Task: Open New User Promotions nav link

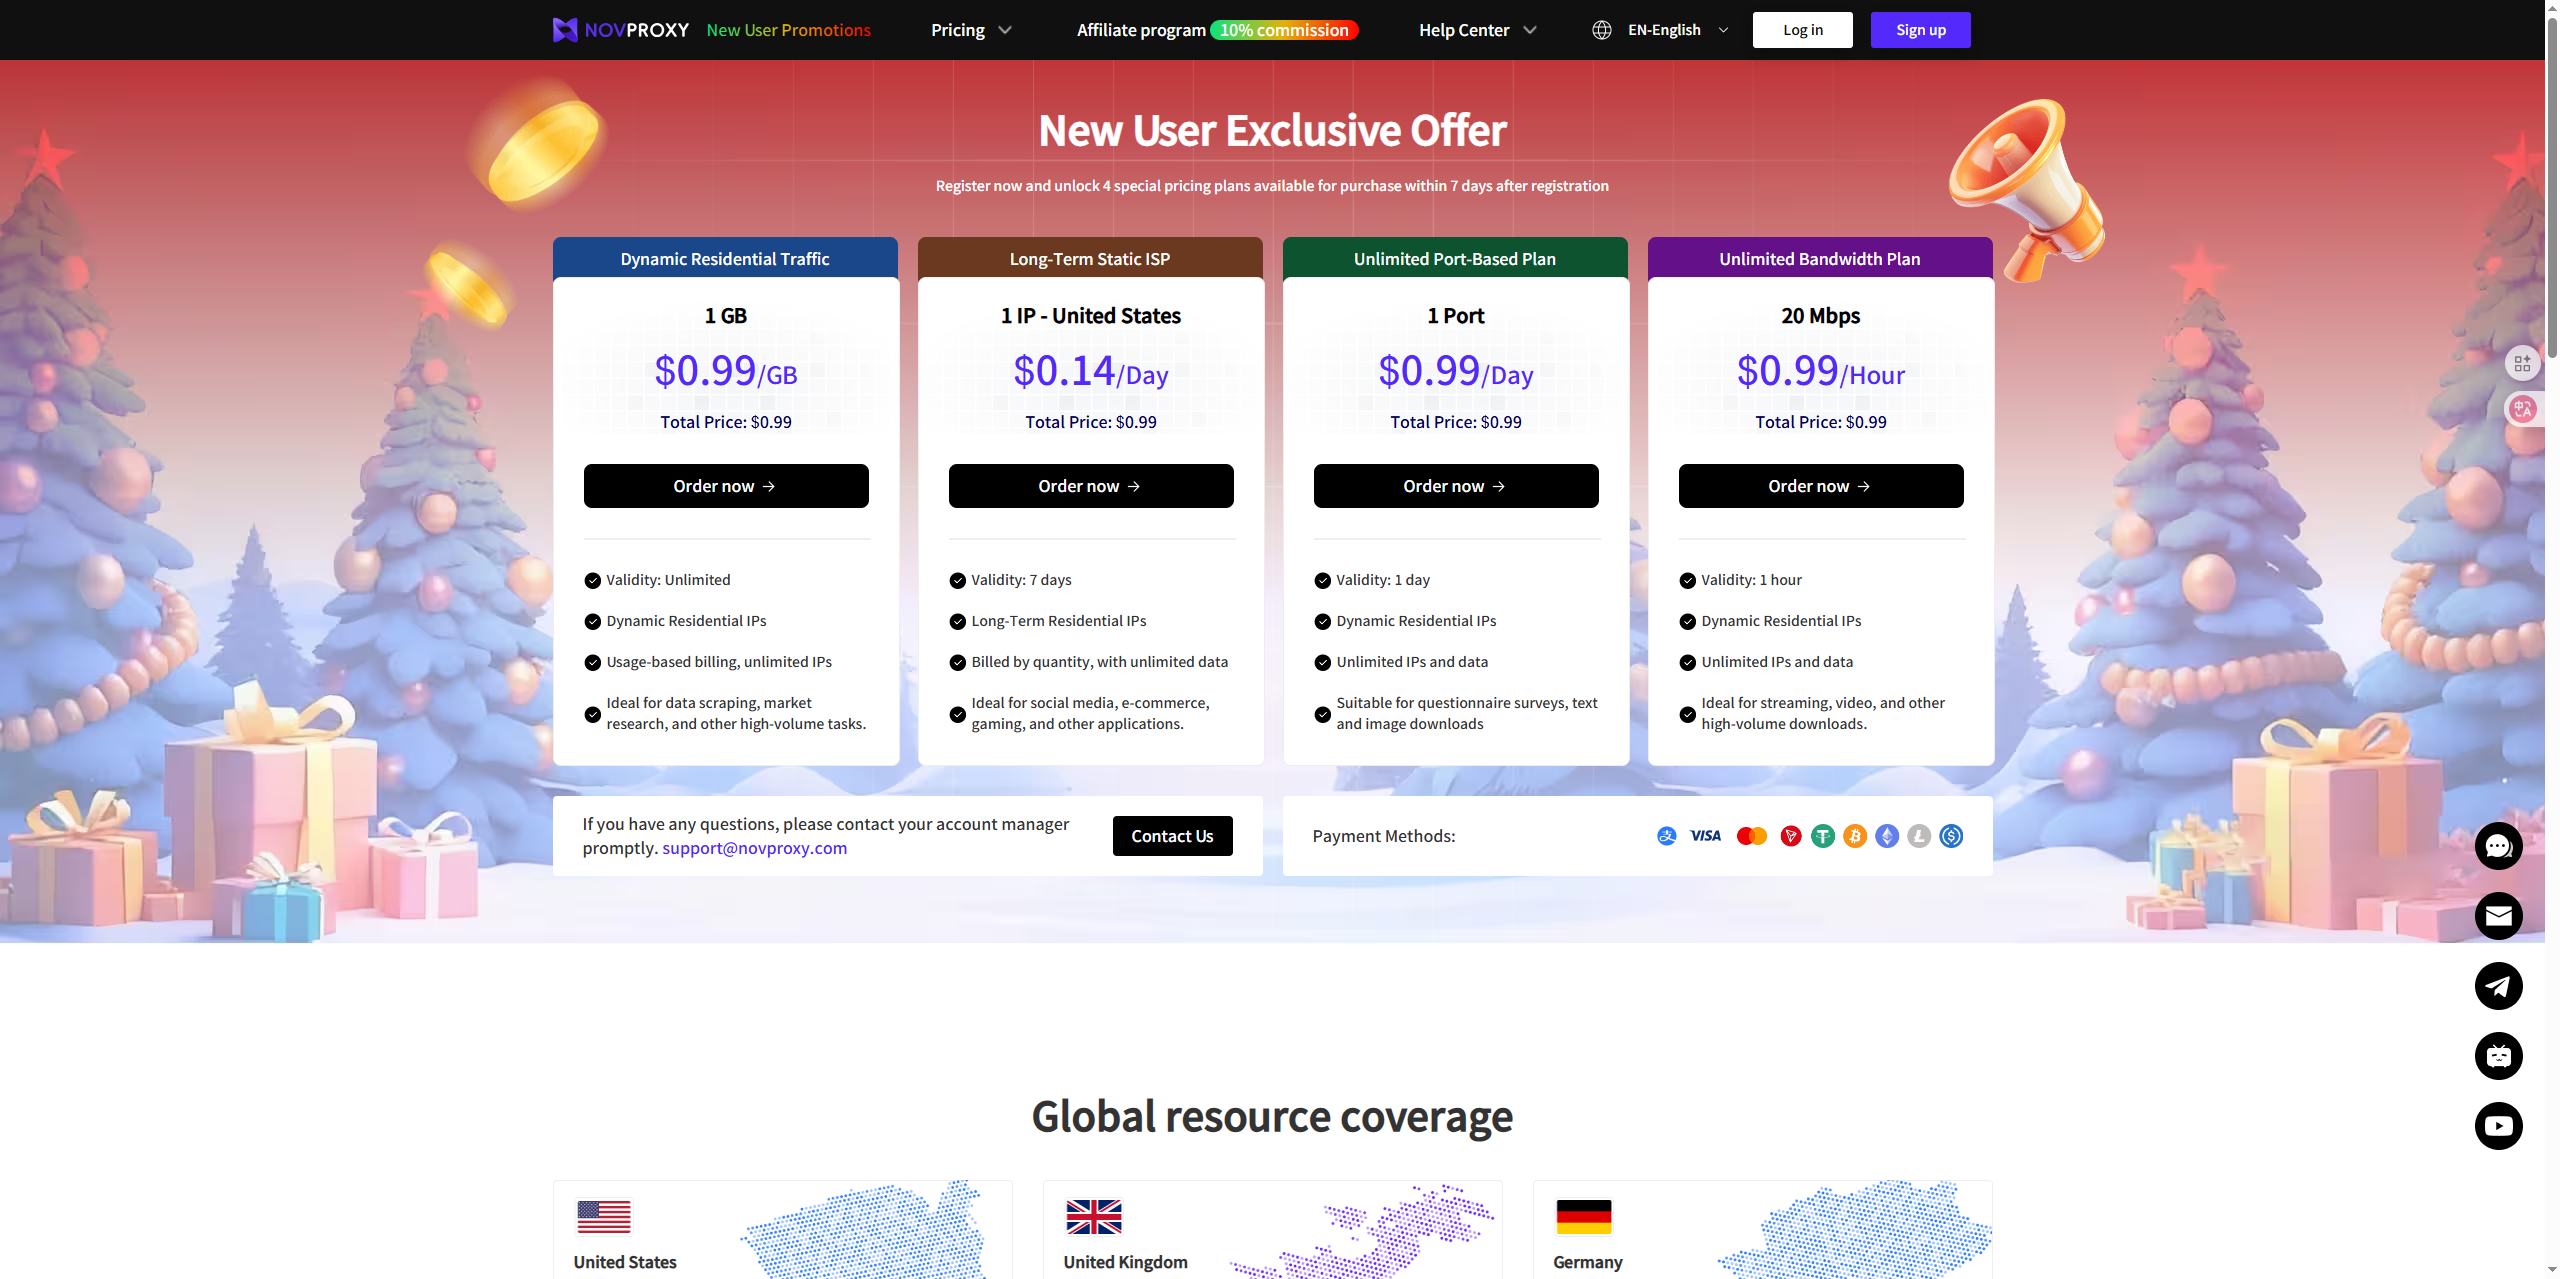Action: (x=788, y=30)
